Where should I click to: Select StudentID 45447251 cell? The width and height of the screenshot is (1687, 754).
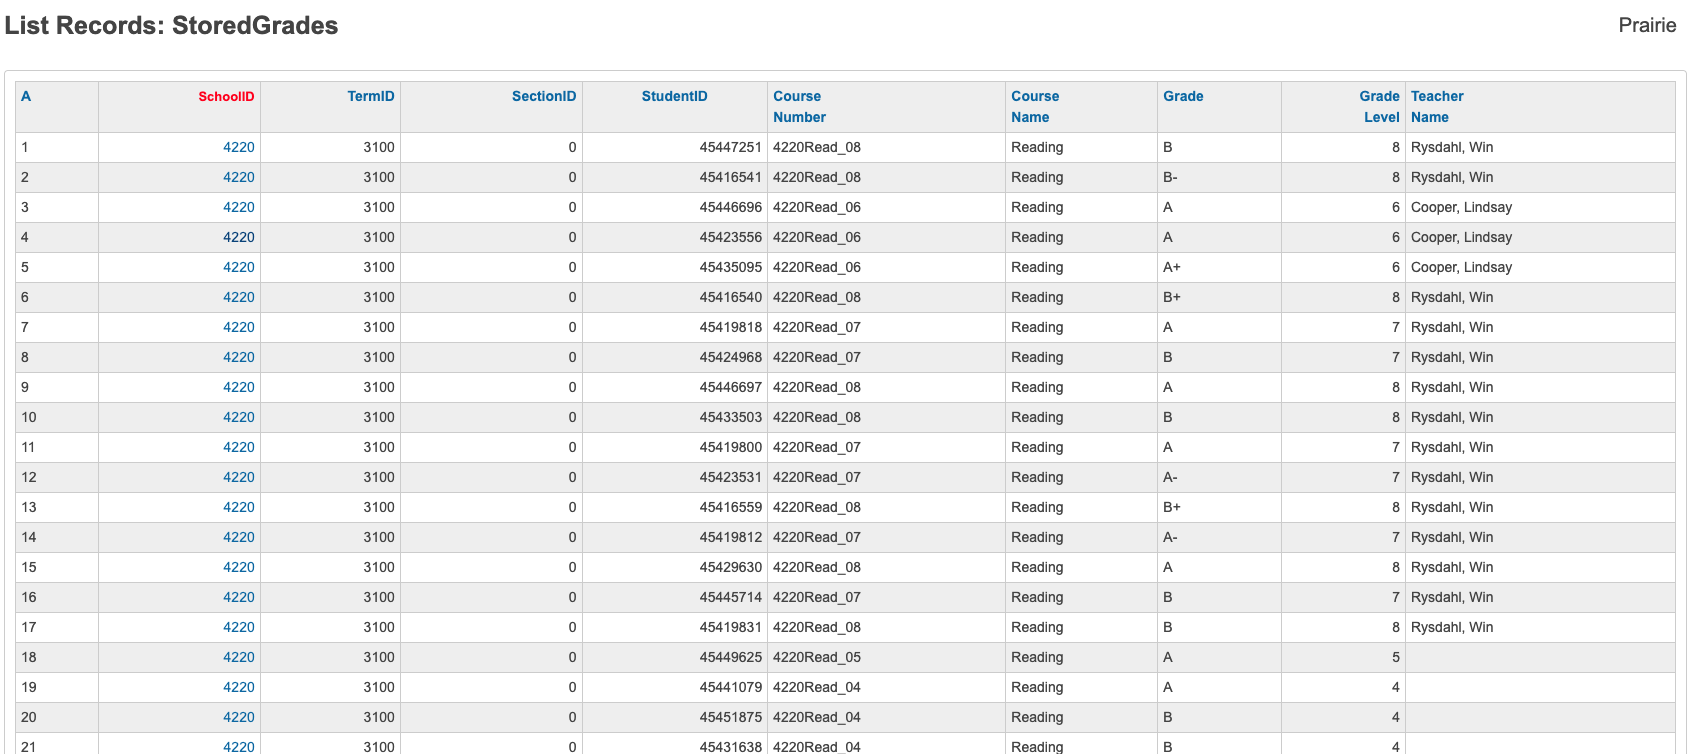pos(675,147)
